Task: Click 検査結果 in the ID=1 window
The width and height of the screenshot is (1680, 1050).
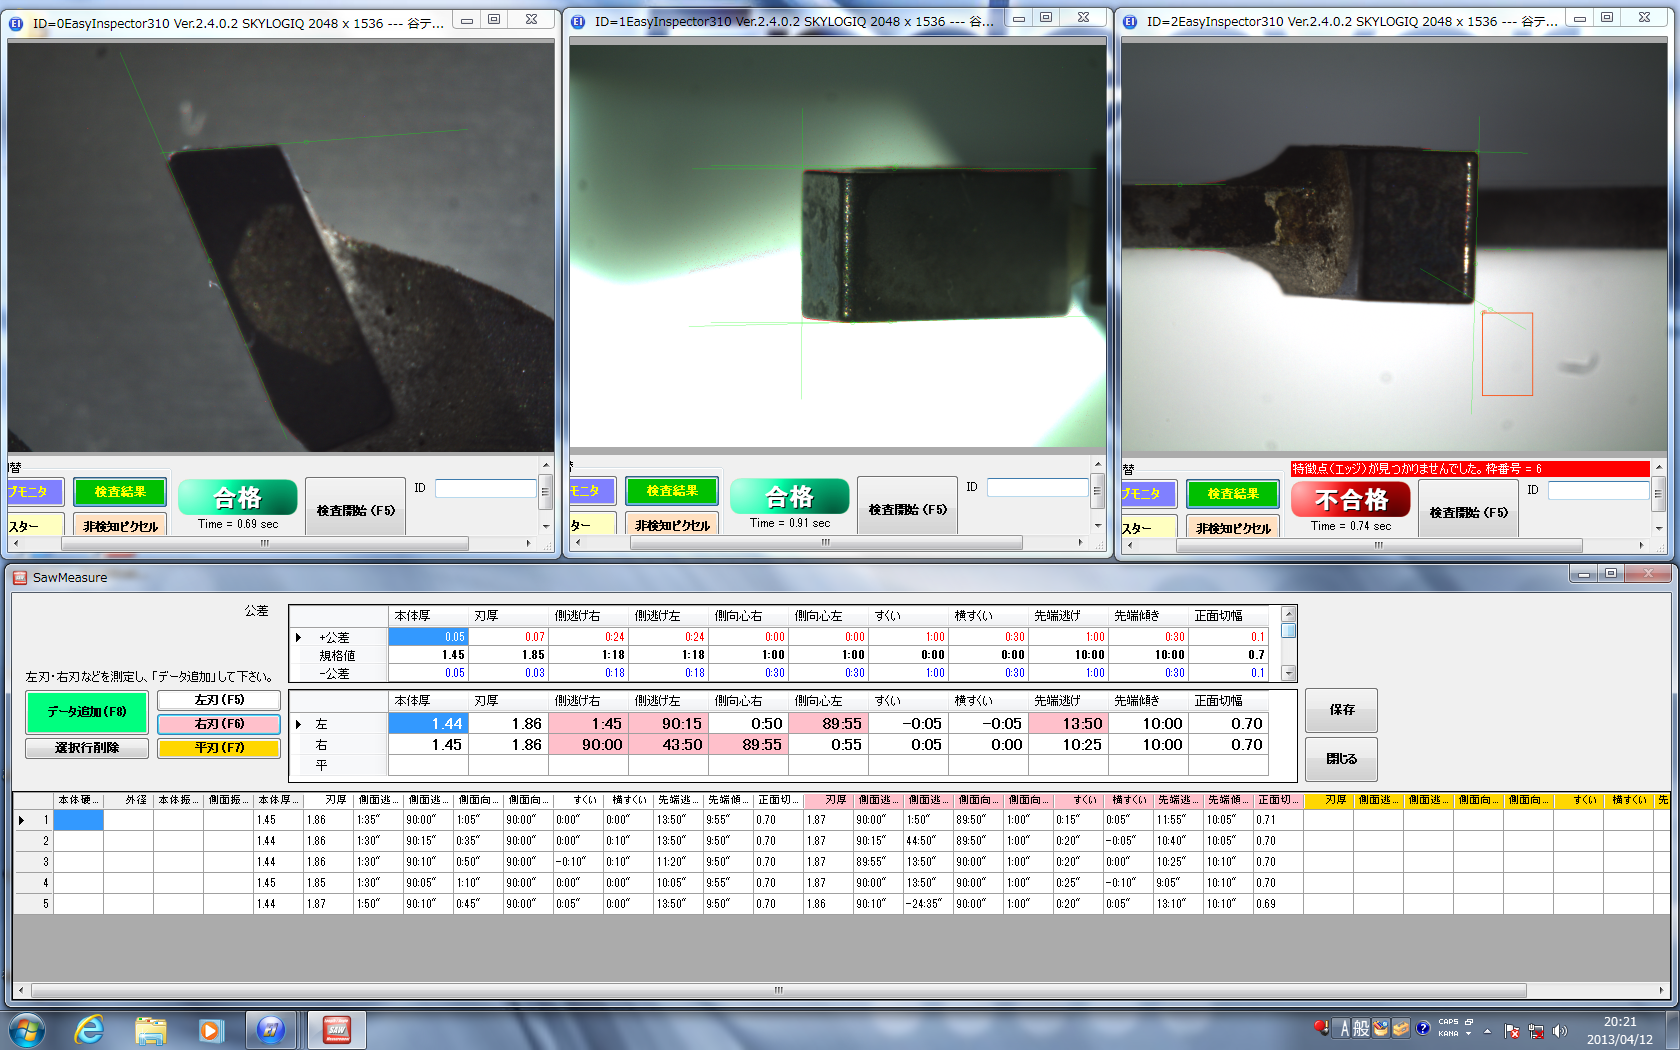Action: (672, 491)
